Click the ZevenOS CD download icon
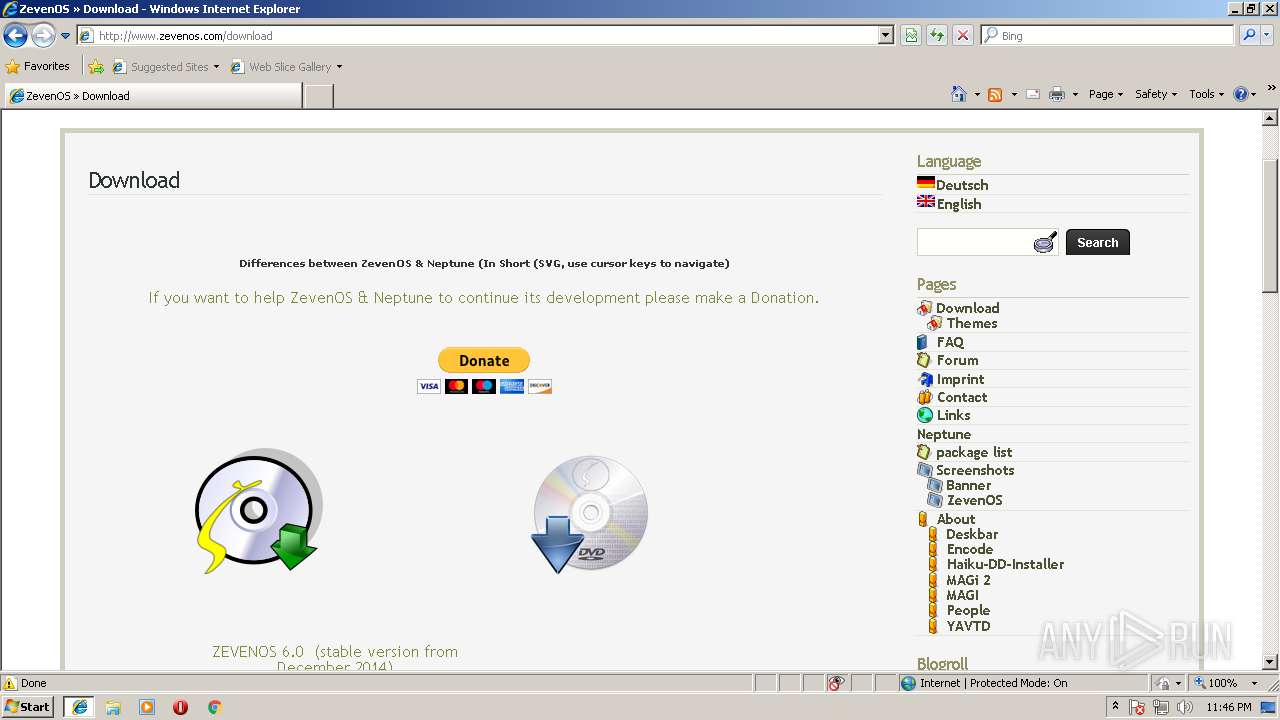The width and height of the screenshot is (1280, 720). [x=258, y=511]
